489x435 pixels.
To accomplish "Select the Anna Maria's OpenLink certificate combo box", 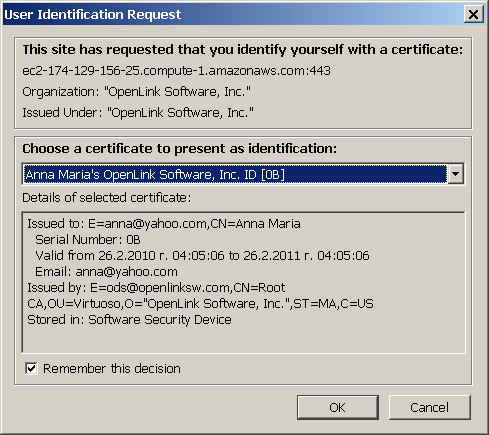I will coord(243,174).
